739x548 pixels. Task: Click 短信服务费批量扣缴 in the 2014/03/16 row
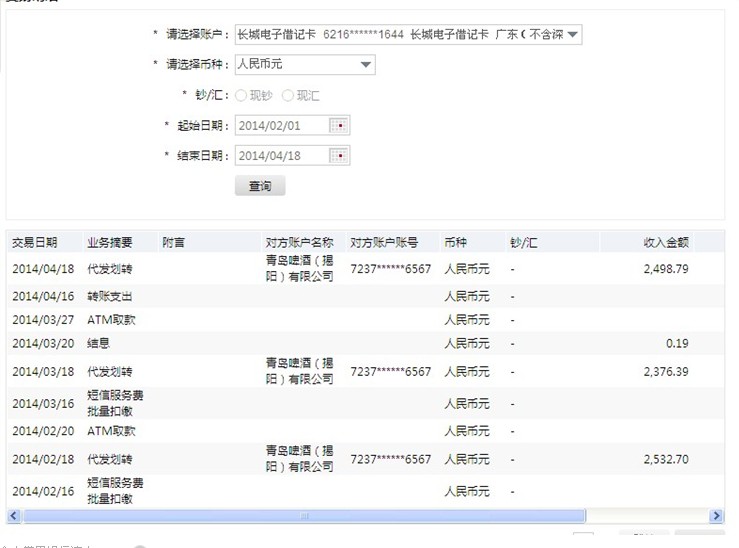[115, 403]
